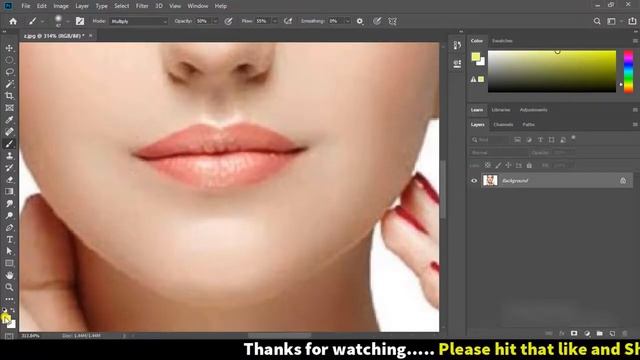640x360 pixels.
Task: Click the foreground color swatch in Color panel
Action: [475, 57]
